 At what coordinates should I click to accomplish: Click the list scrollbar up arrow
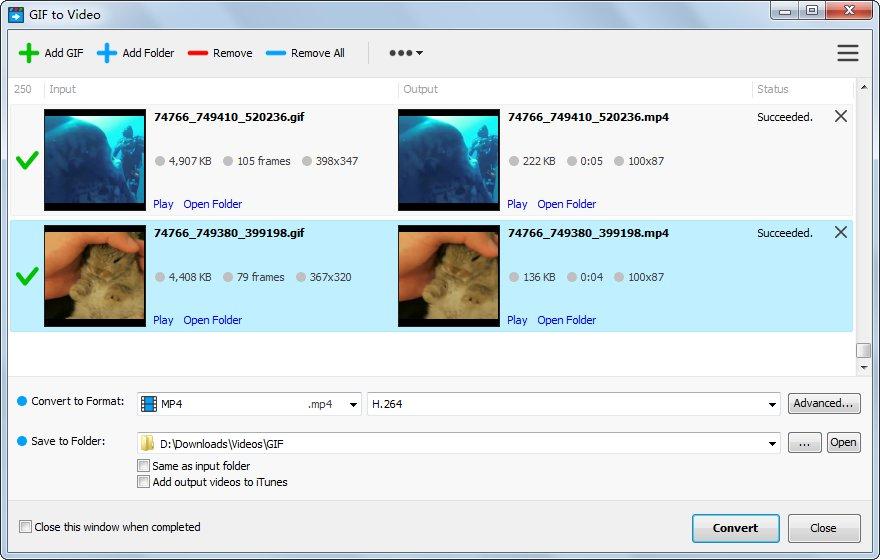pos(864,87)
